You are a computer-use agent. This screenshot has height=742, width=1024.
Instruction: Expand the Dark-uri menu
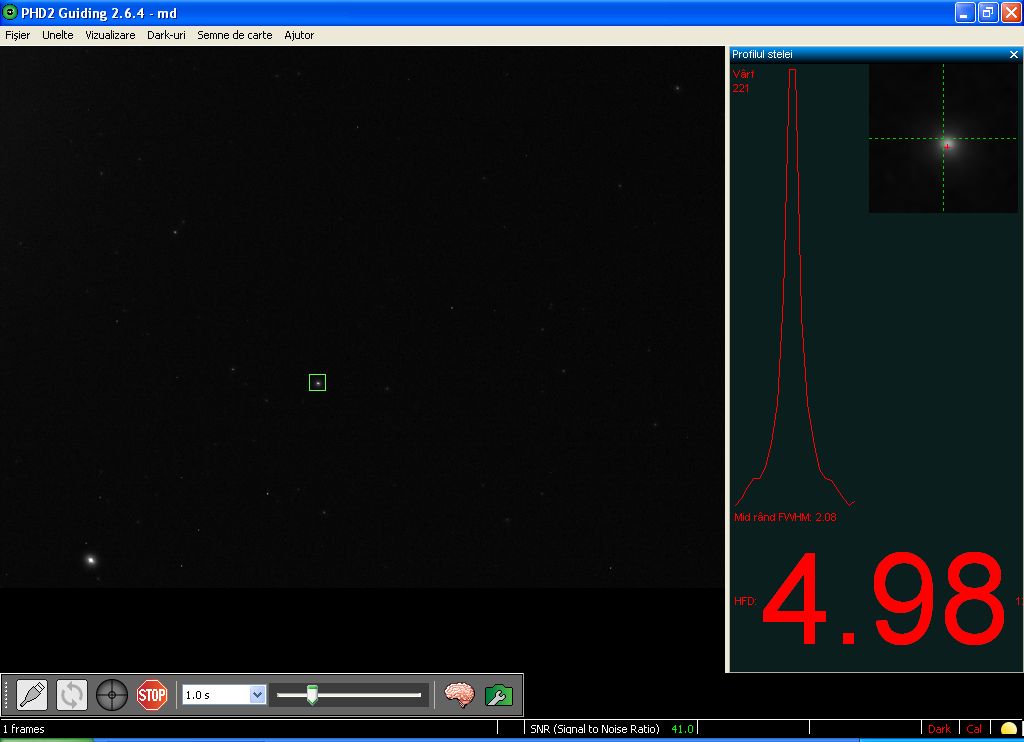[166, 35]
